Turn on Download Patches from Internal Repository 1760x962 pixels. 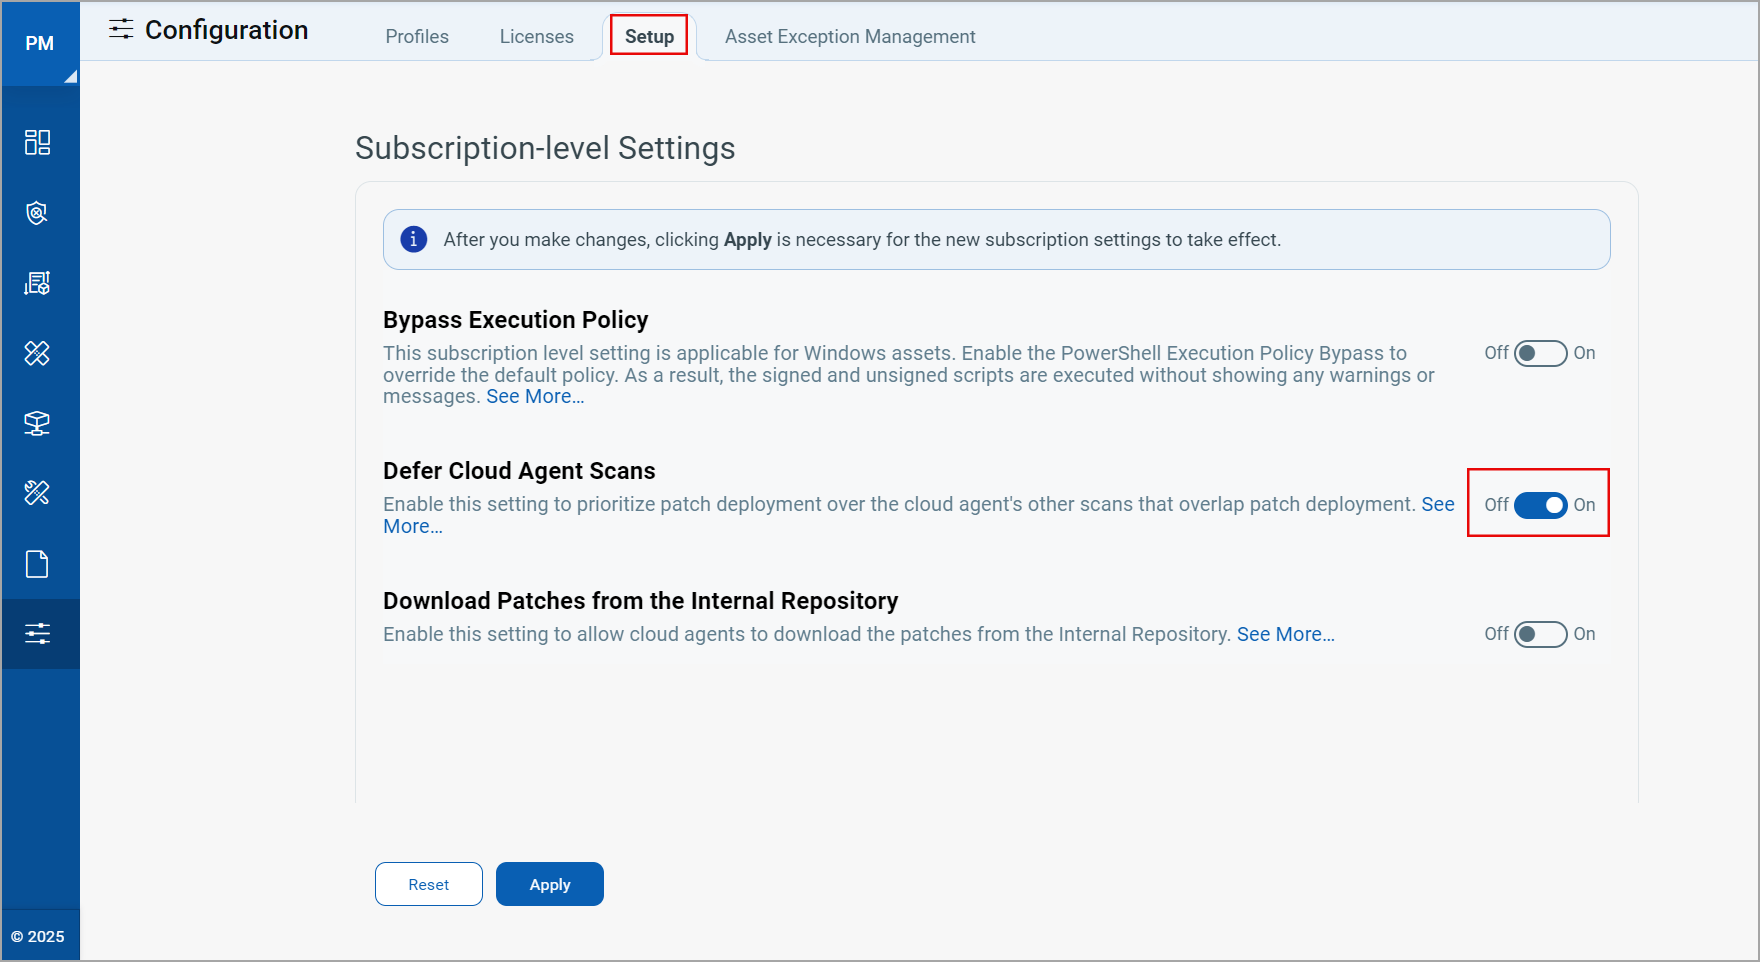coord(1540,634)
